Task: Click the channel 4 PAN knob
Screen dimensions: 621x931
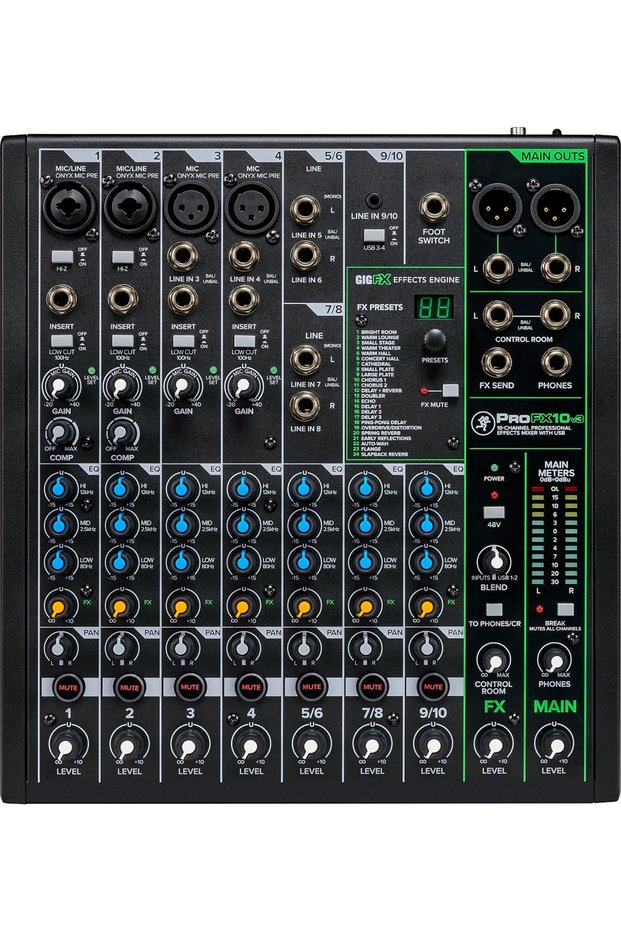Action: tap(242, 647)
